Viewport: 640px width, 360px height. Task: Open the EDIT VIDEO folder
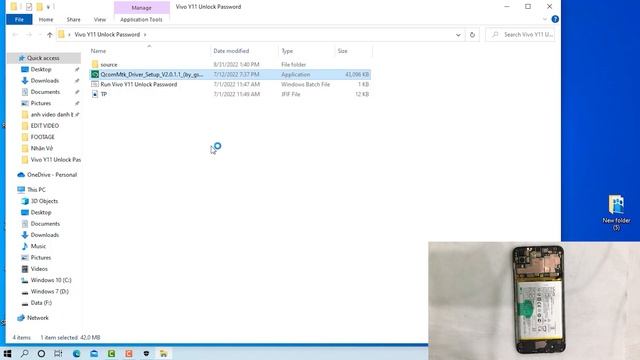coord(44,126)
